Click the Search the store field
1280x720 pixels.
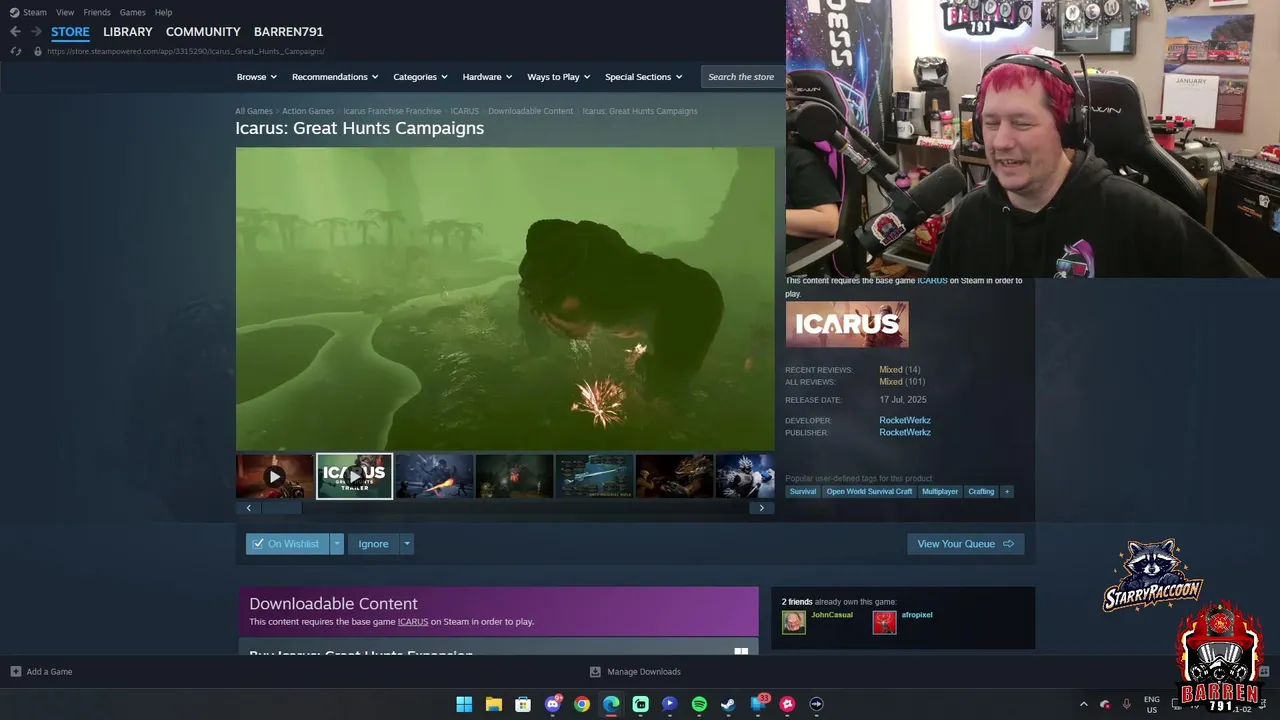click(x=741, y=77)
